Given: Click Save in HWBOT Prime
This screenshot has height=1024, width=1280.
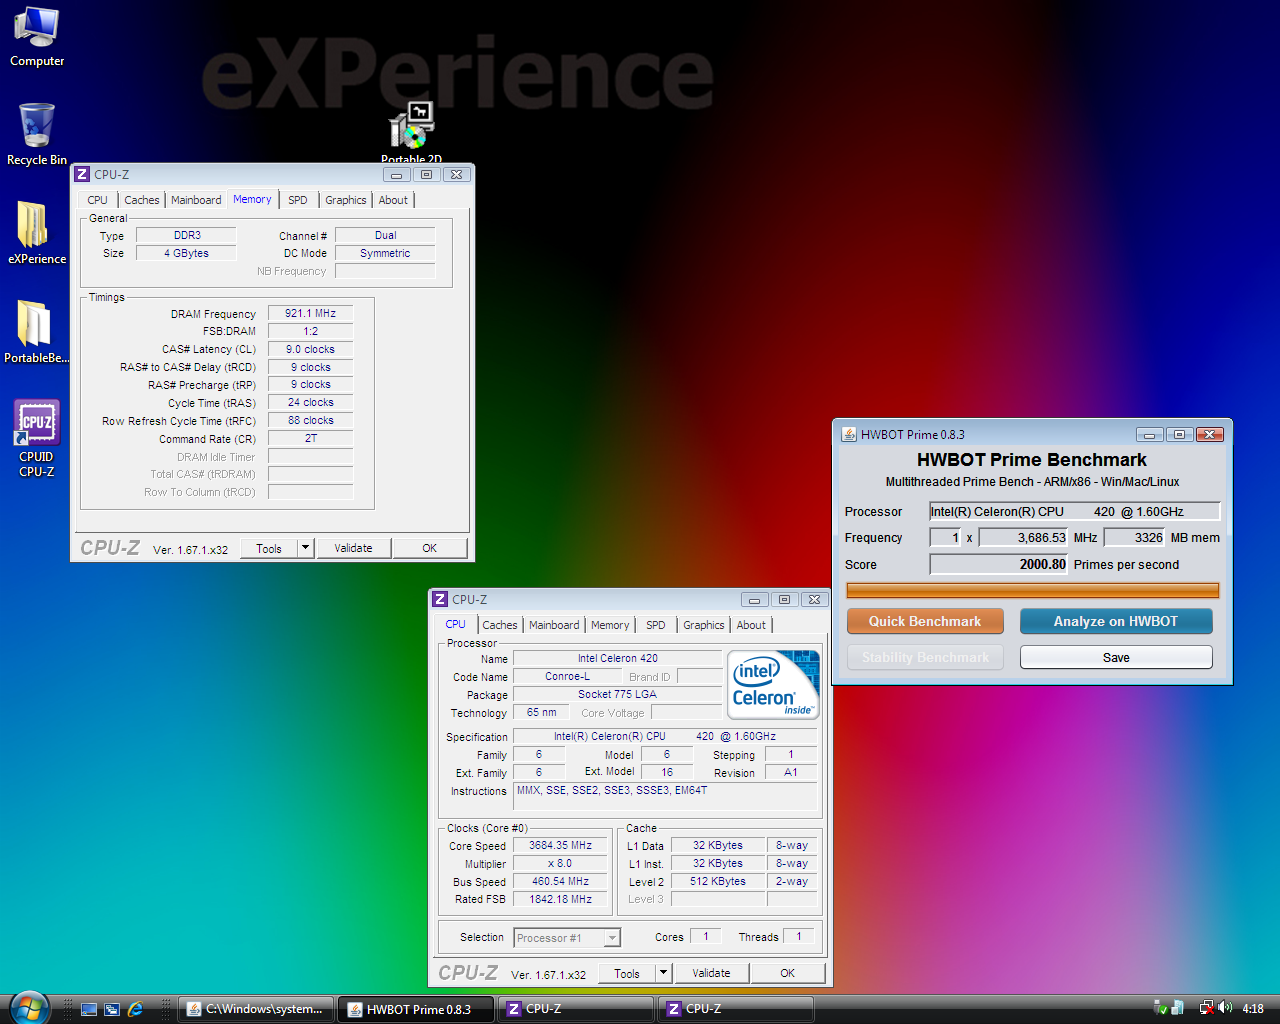Looking at the screenshot, I should [1116, 657].
